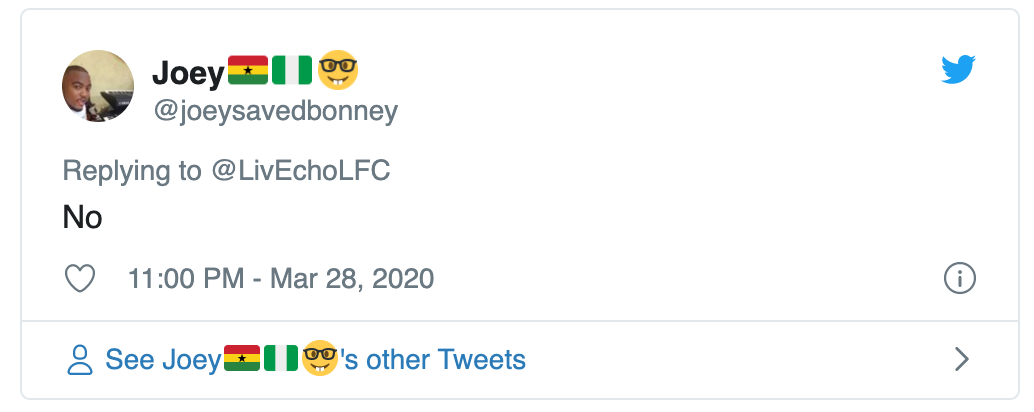Open the Twitter Ads info icon
The height and width of the screenshot is (412, 1034).
(x=959, y=278)
